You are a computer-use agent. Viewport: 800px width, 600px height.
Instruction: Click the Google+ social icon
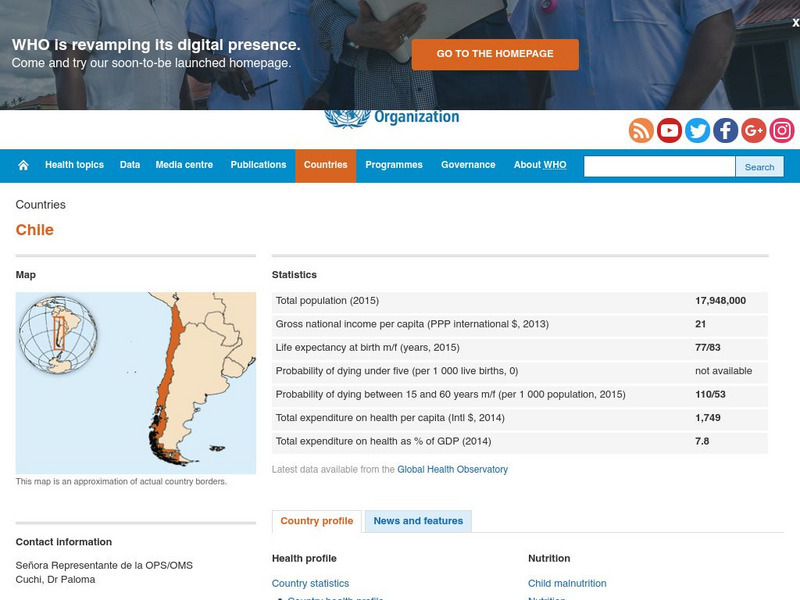pos(753,131)
